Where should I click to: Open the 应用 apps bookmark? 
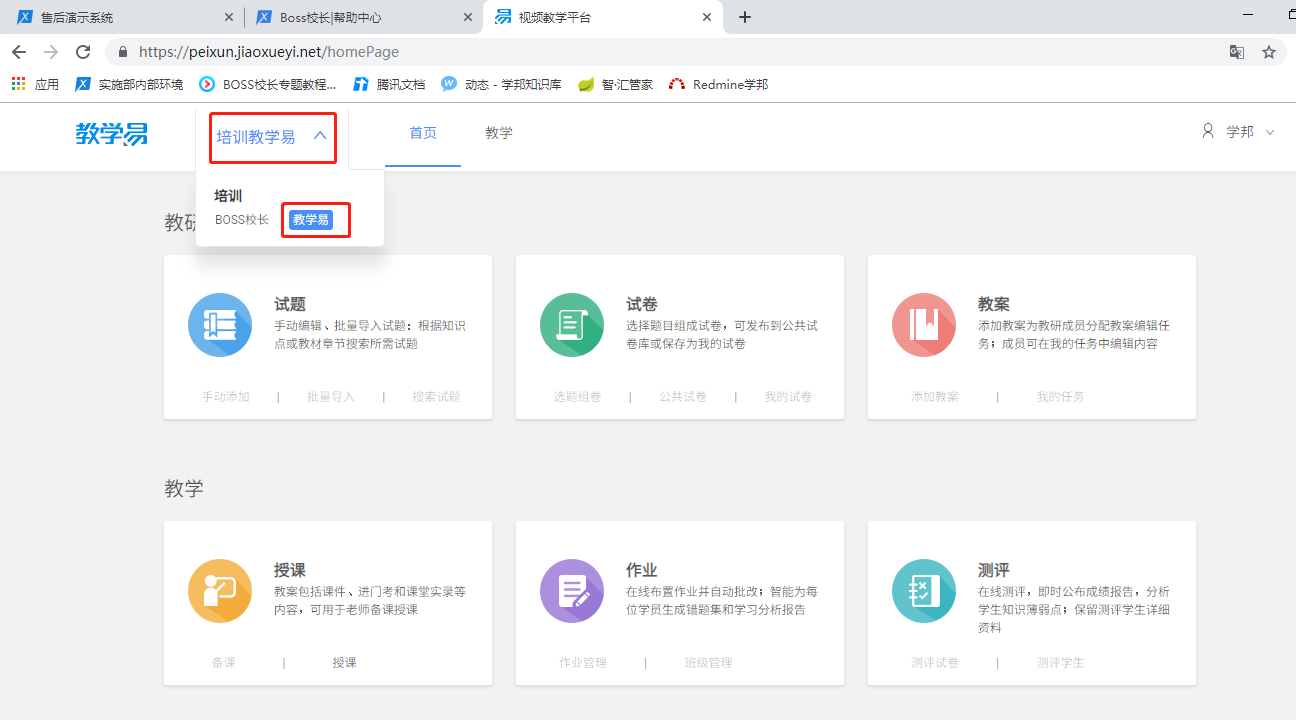(35, 85)
